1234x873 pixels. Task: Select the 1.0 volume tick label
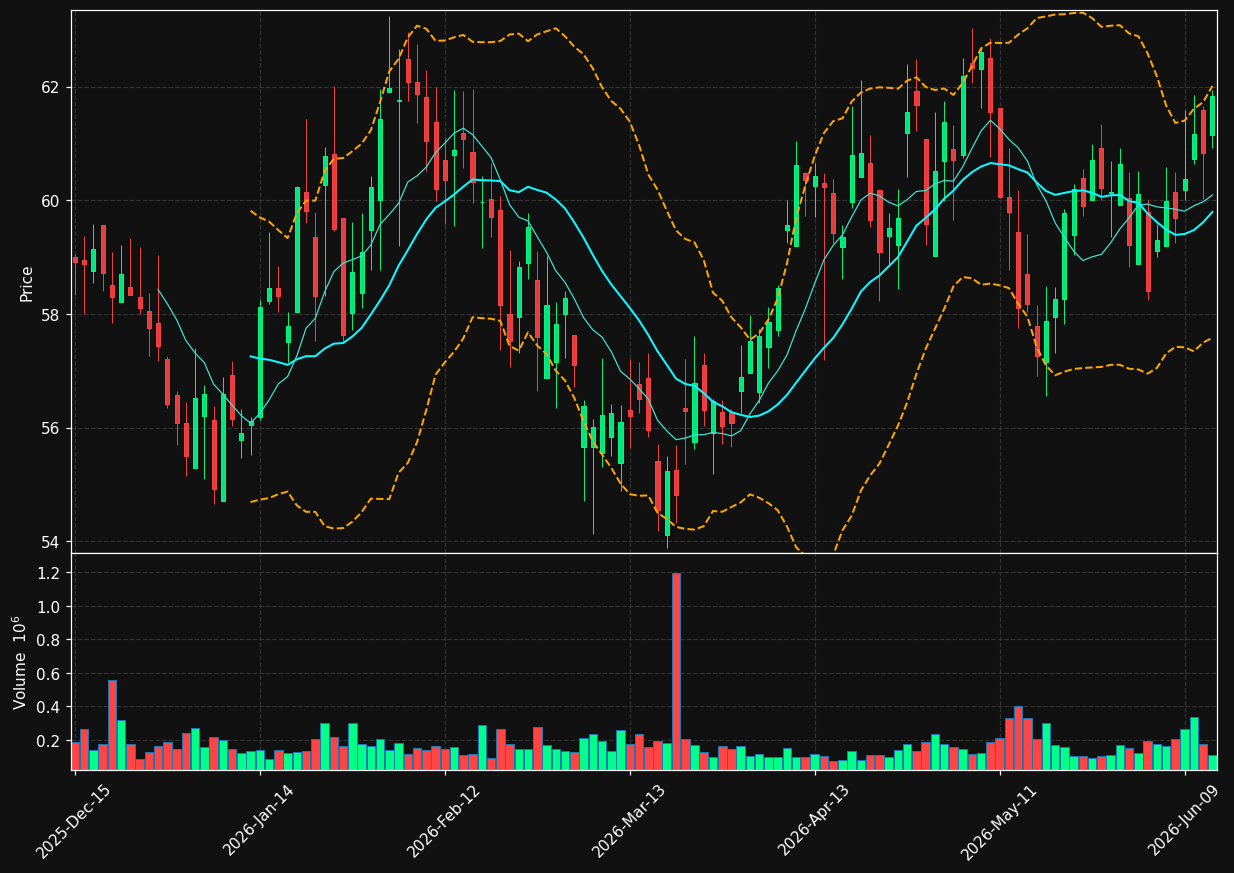tap(49, 607)
